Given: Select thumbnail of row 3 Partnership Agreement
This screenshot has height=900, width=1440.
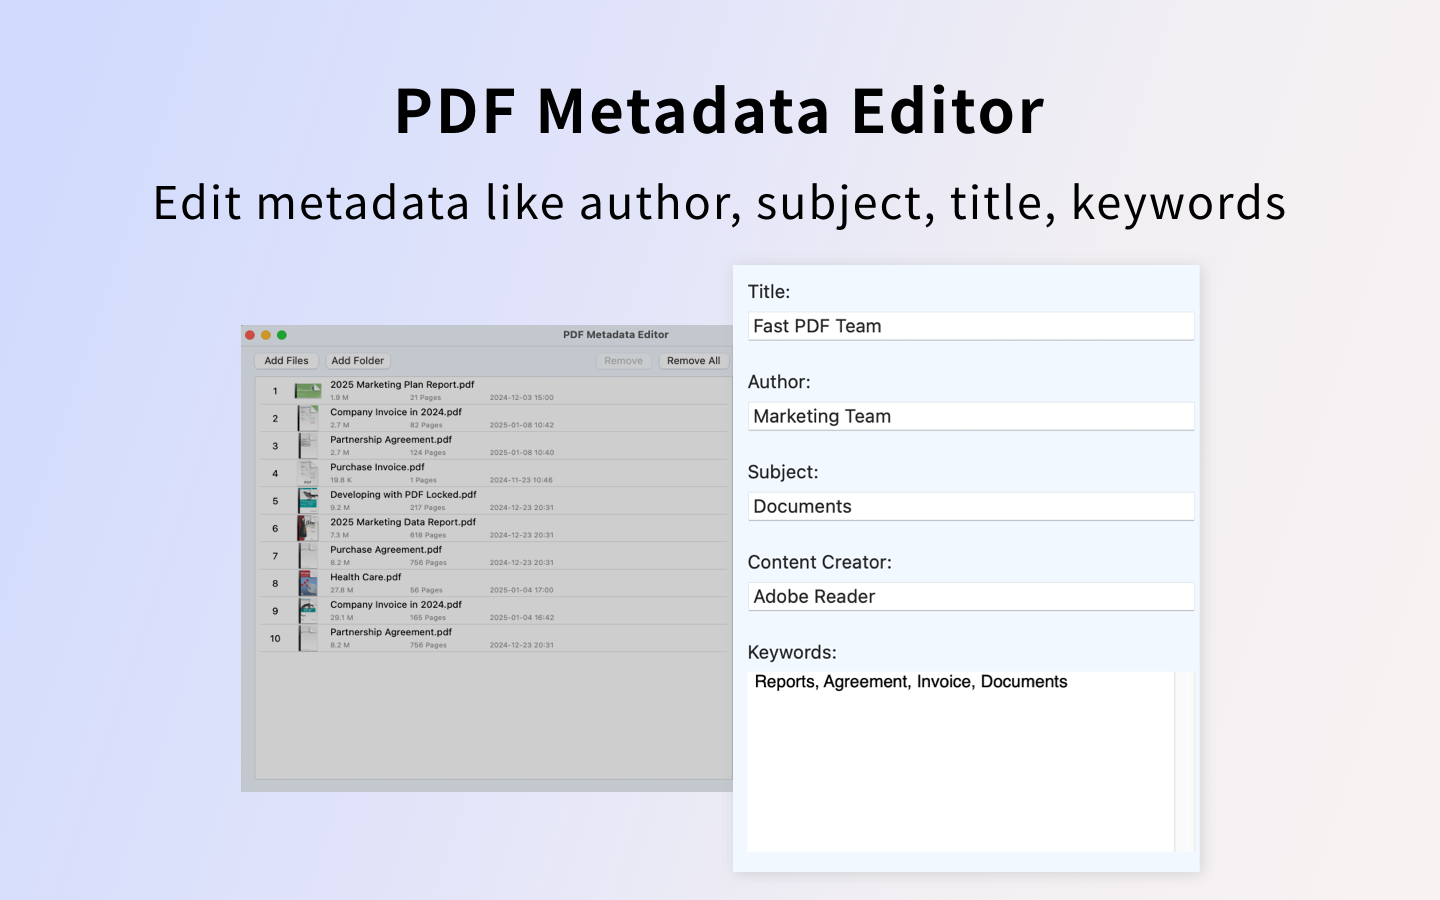Looking at the screenshot, I should 308,446.
